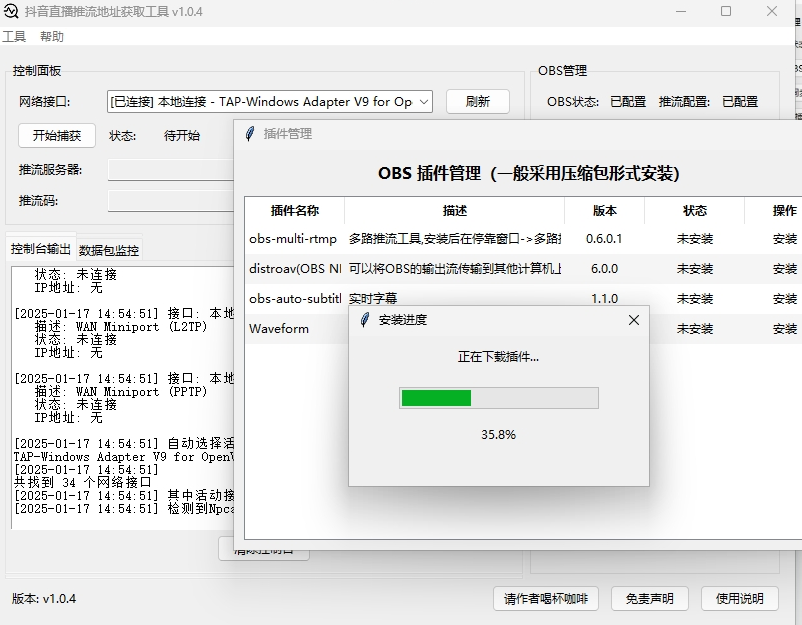The width and height of the screenshot is (802, 625).
Task: Select the obs-multi-rtmp plugin row name
Action: [293, 239]
